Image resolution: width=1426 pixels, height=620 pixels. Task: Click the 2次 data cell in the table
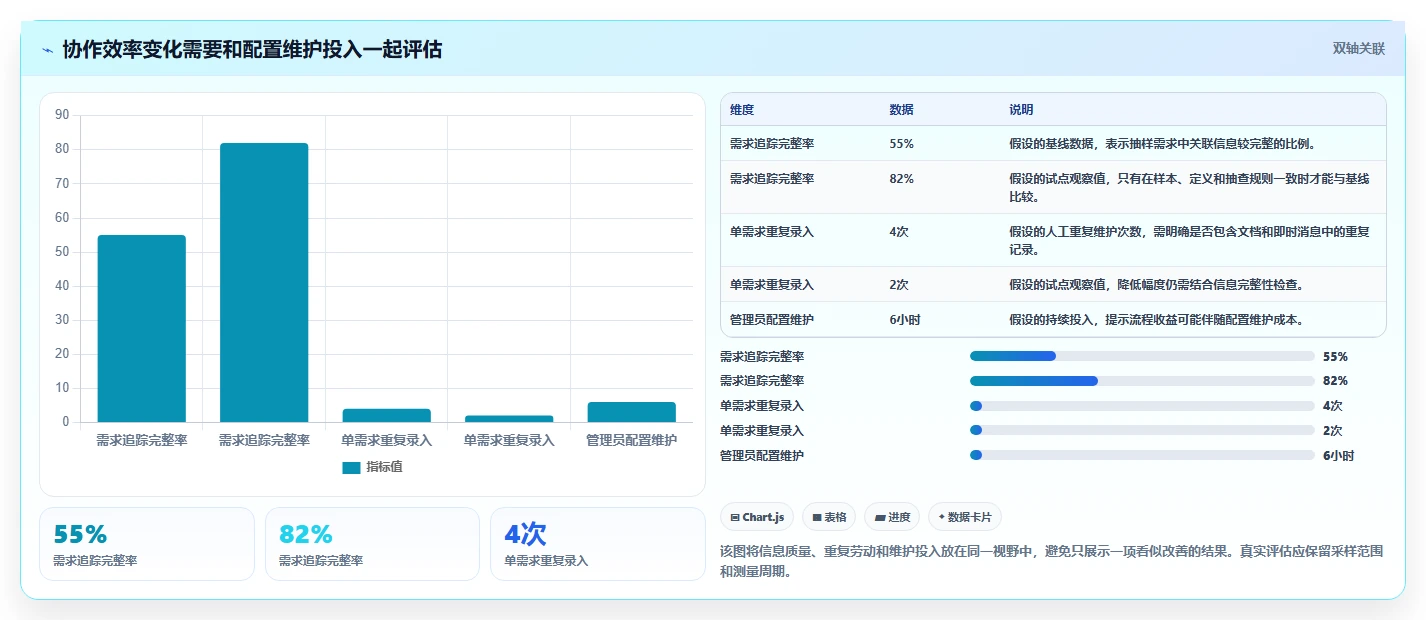tap(899, 285)
